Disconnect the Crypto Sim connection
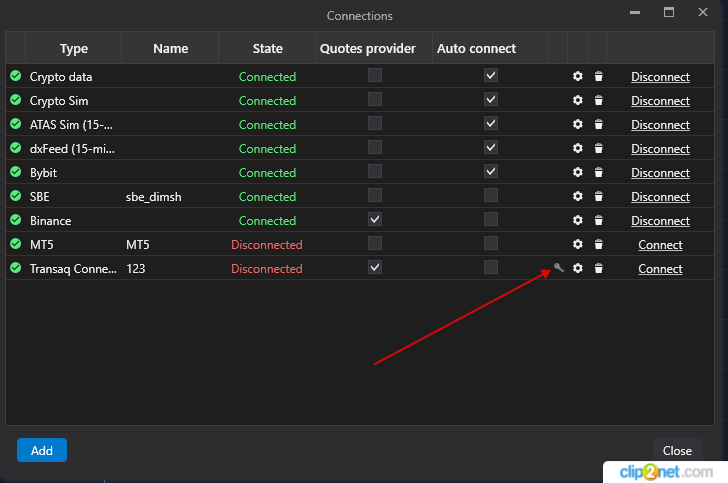Viewport: 728px width, 483px height. (x=660, y=101)
